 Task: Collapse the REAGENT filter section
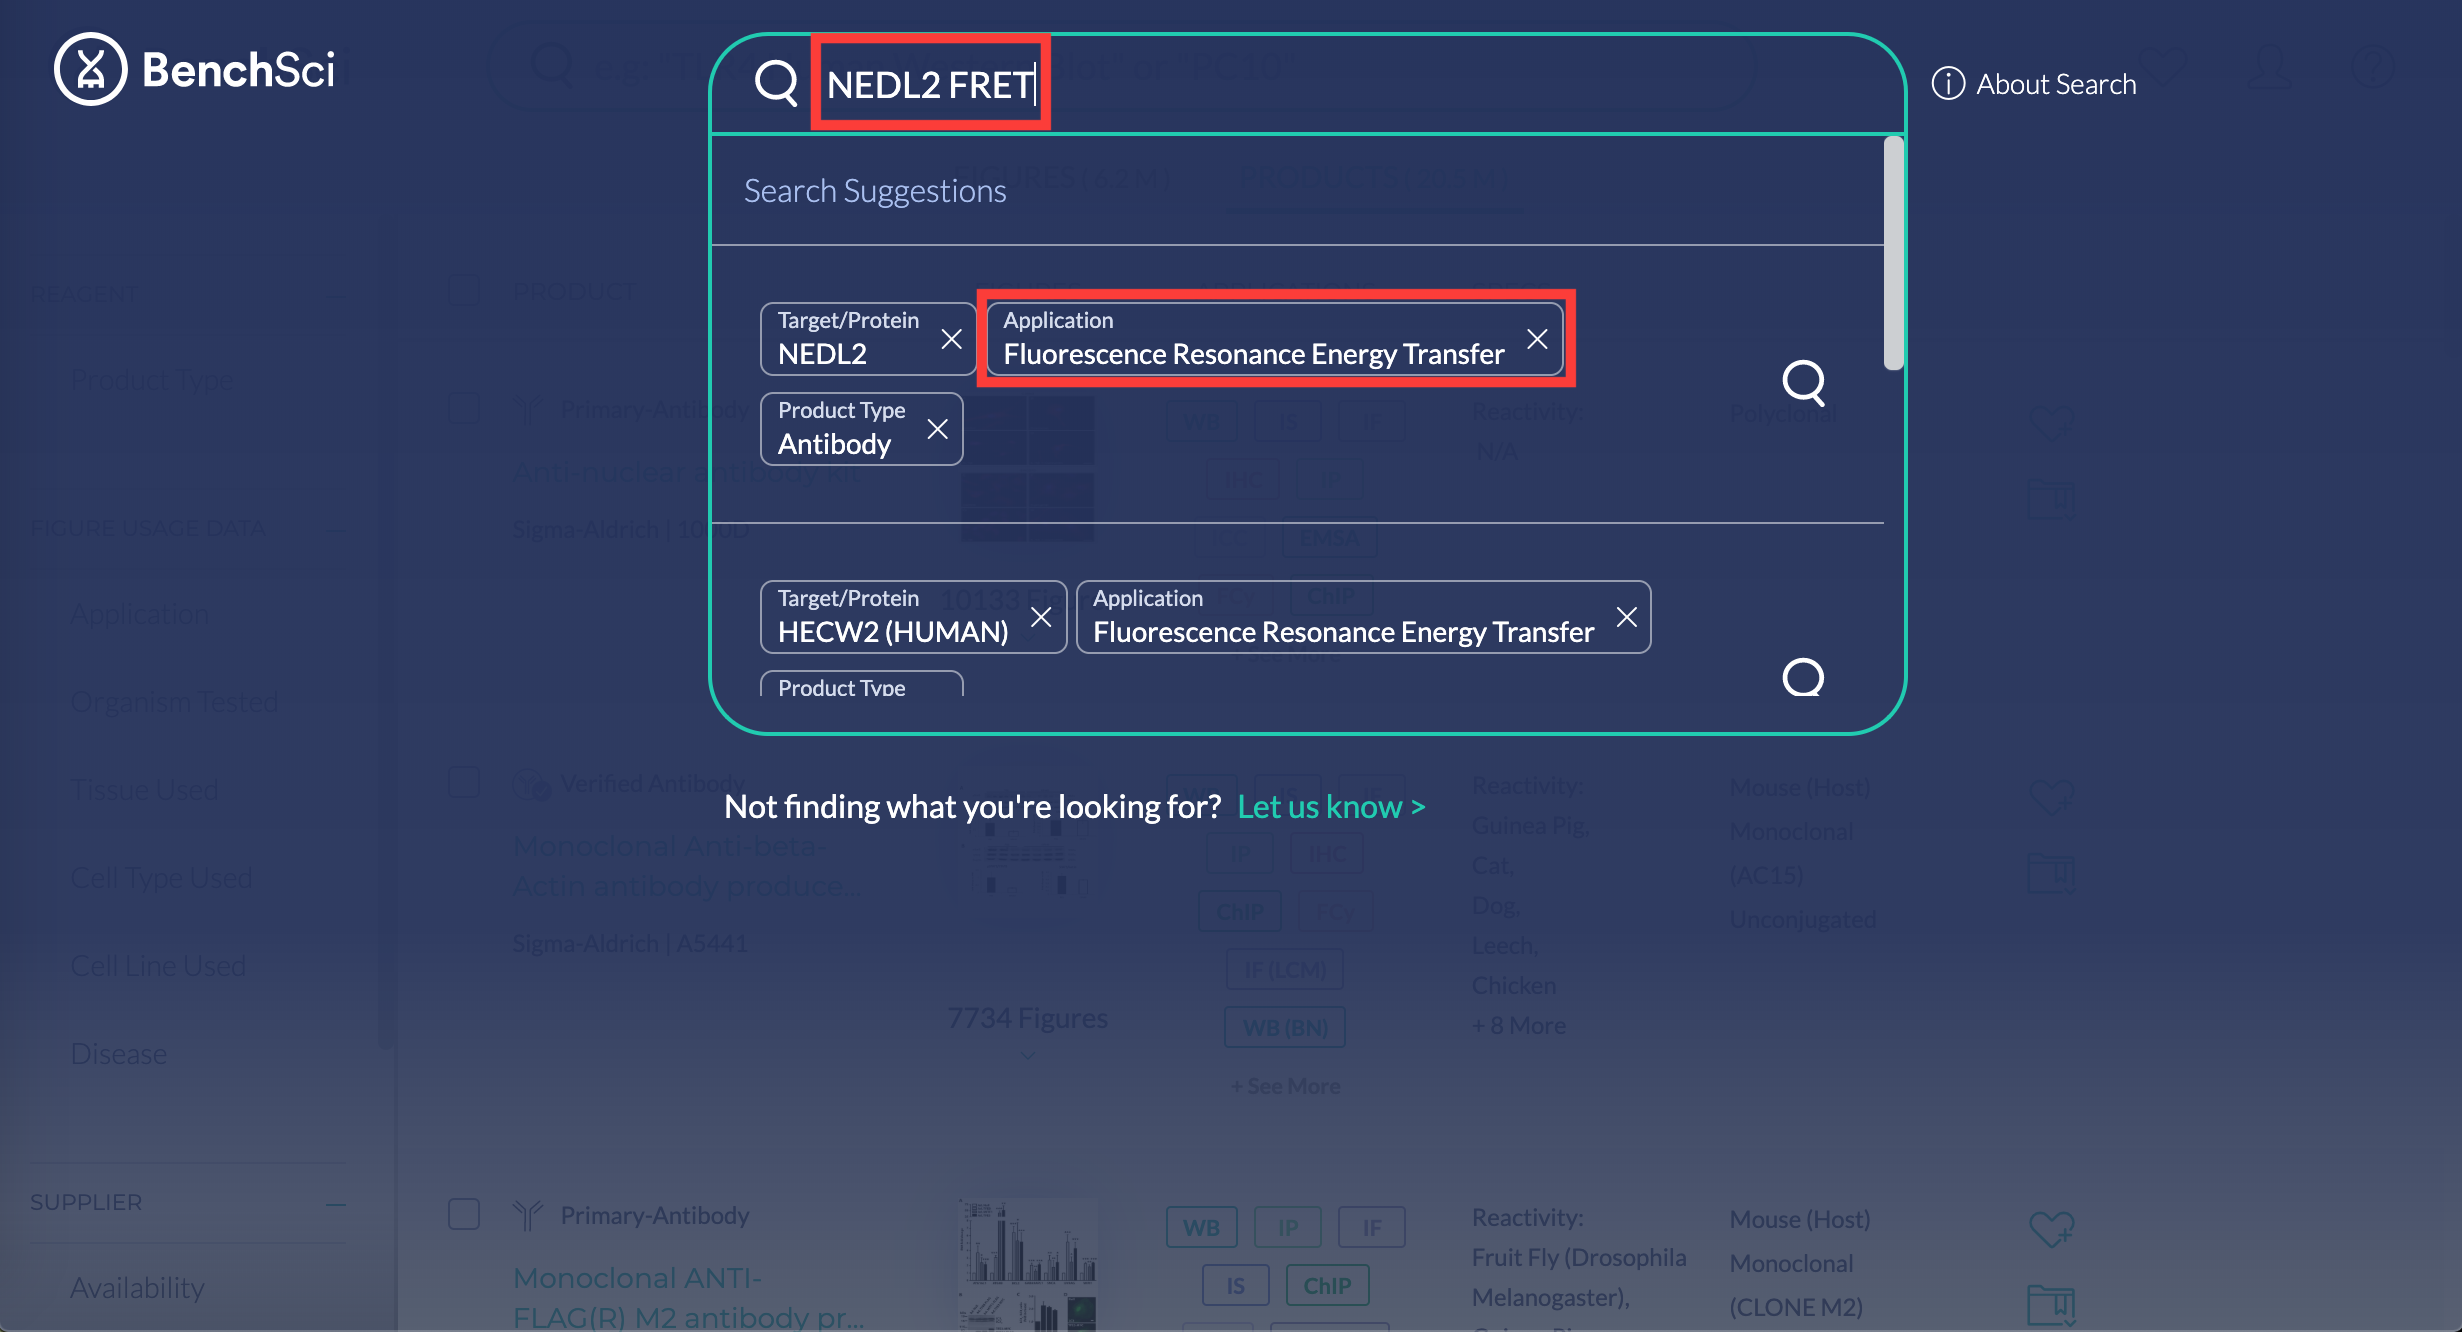(336, 295)
